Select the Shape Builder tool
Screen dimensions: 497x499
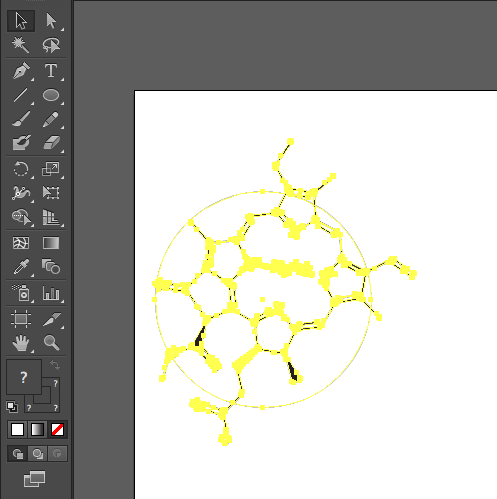pos(21,217)
